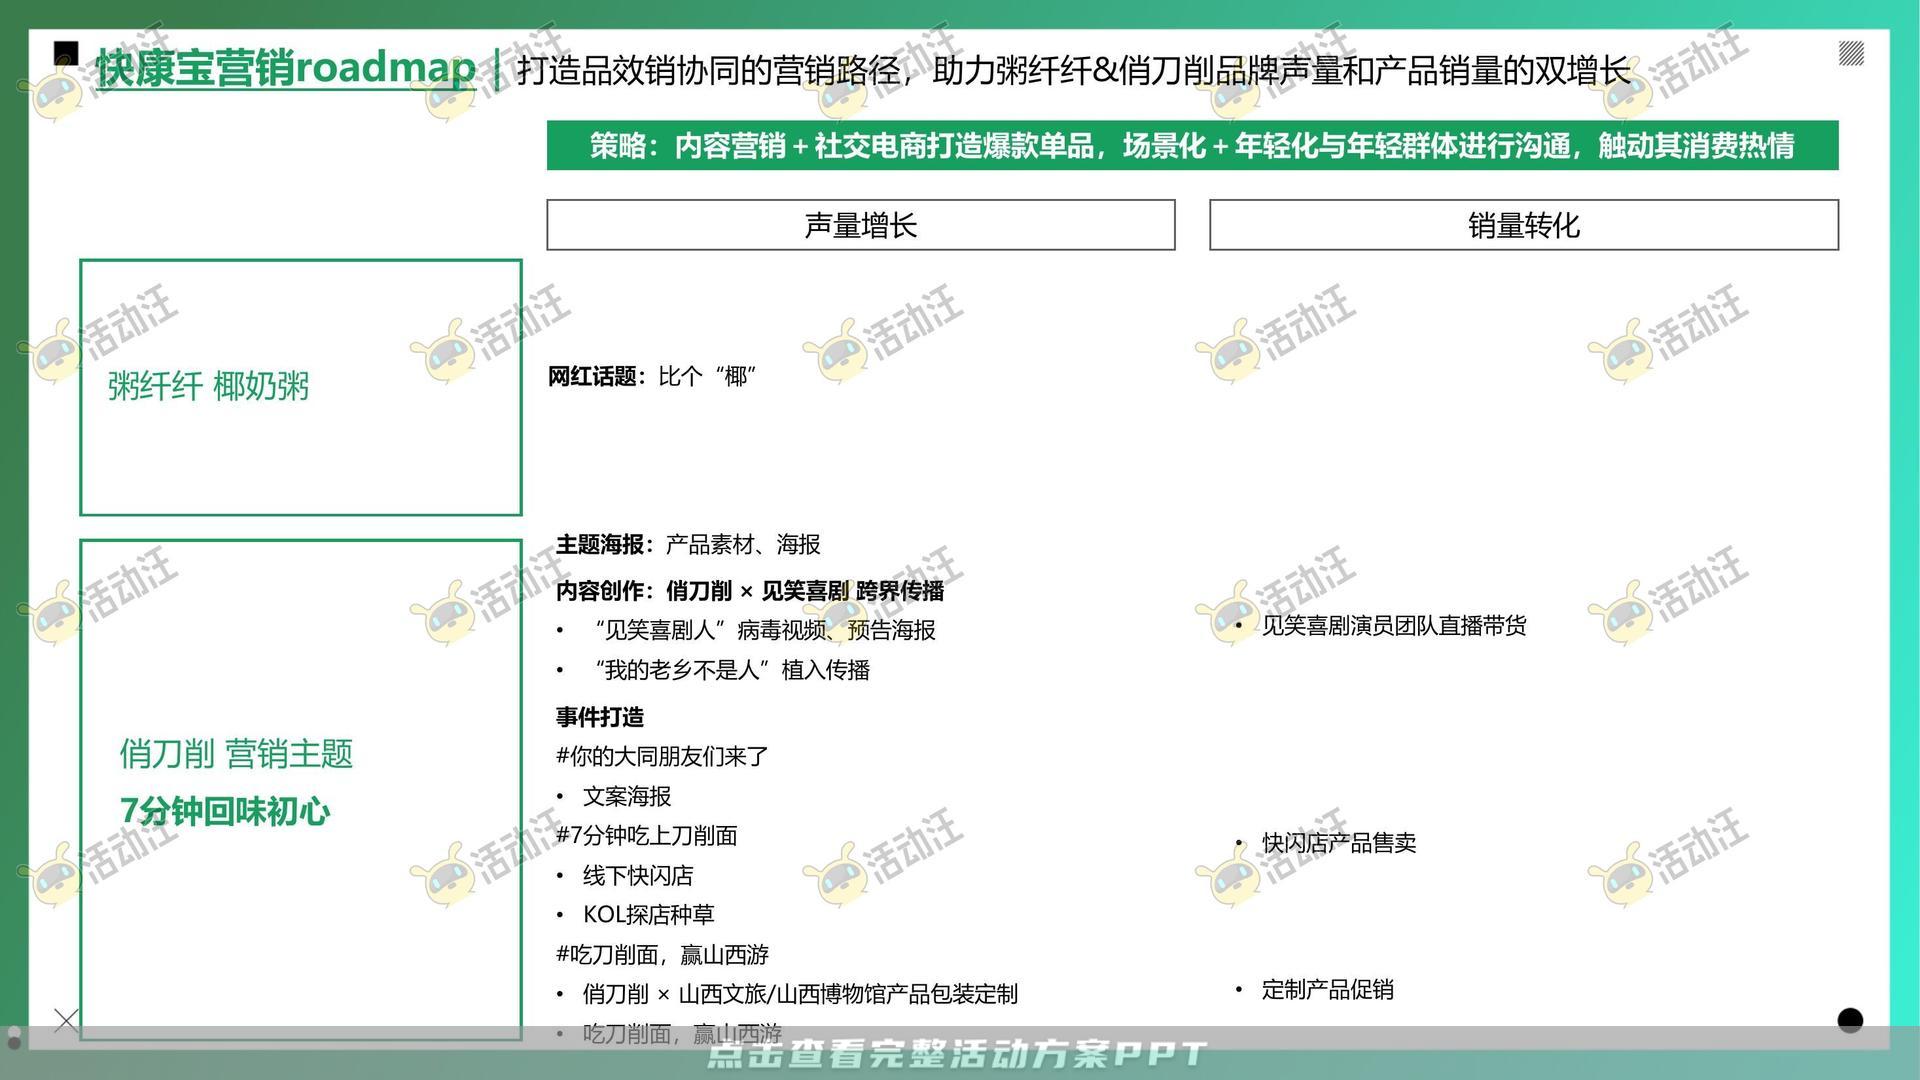Click the 俏刀削 营销主题 label
The width and height of the screenshot is (1920, 1080).
click(x=236, y=754)
